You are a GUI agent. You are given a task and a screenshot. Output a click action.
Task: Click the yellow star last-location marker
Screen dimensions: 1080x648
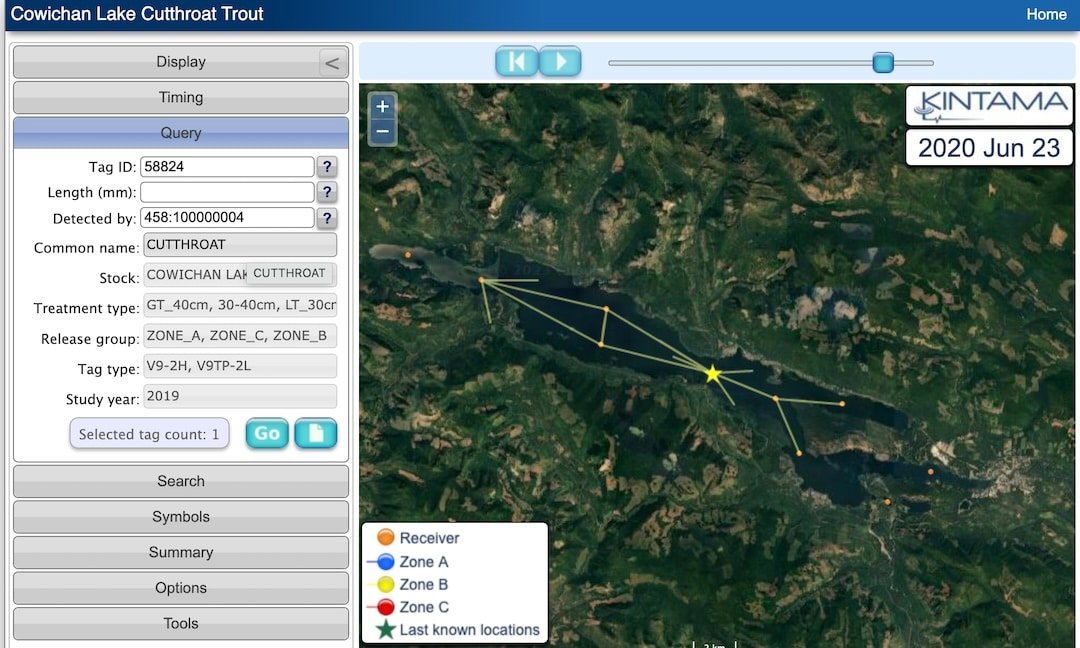712,374
